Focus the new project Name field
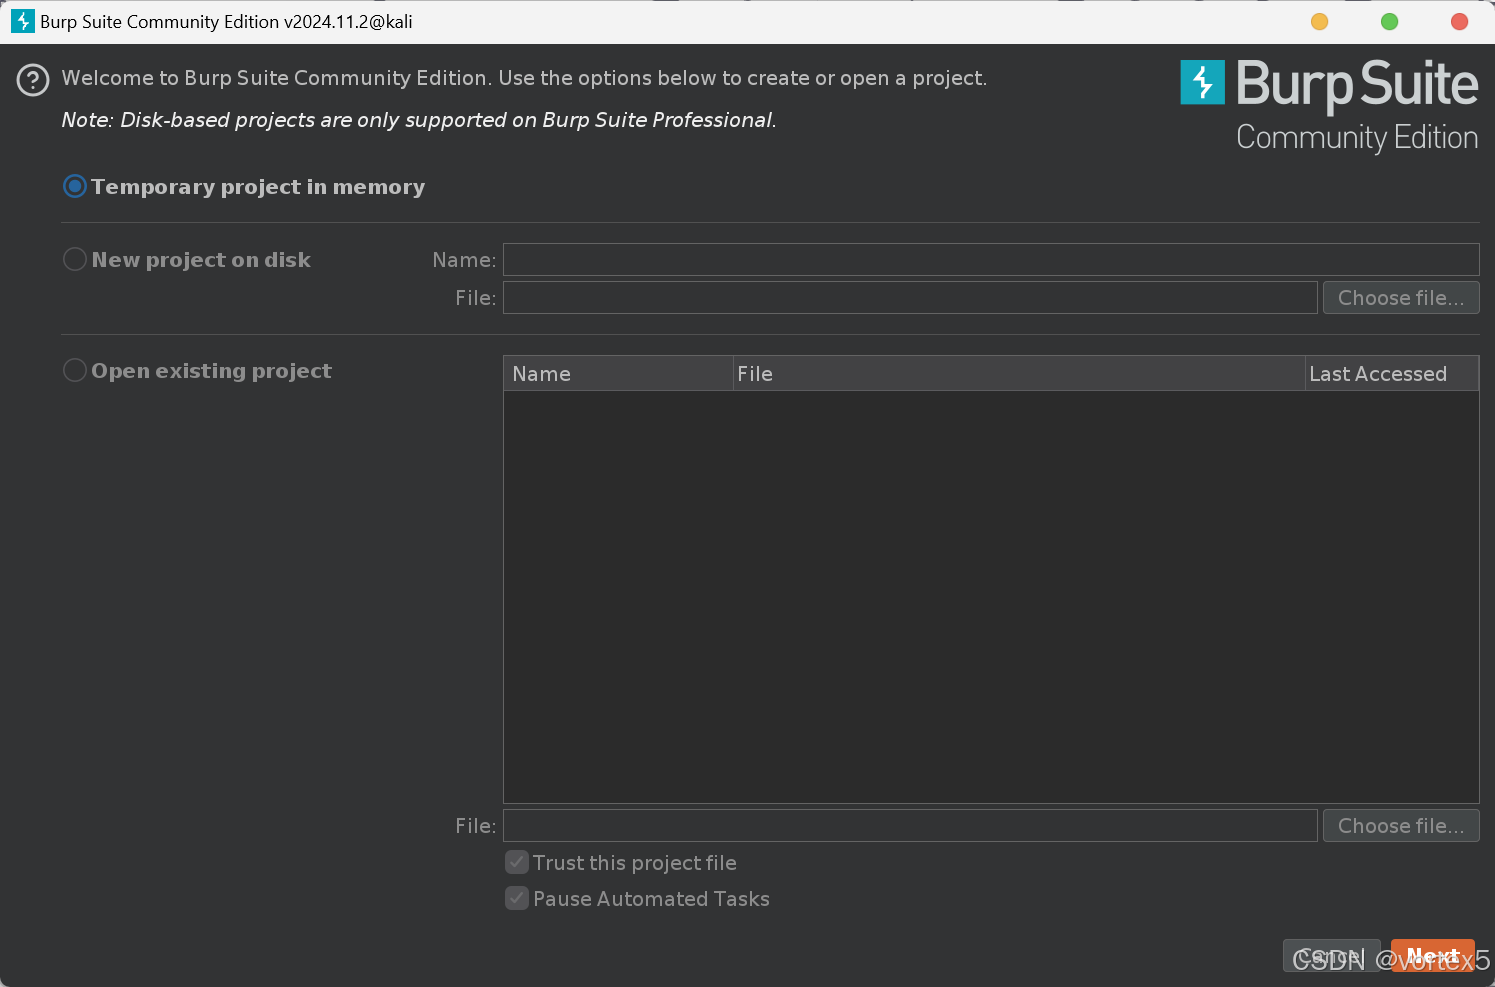1495x987 pixels. pos(991,259)
